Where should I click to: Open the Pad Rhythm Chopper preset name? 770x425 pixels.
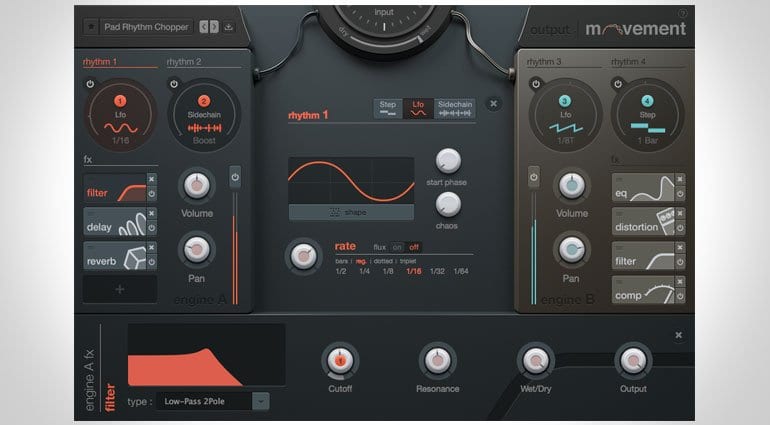(x=146, y=27)
